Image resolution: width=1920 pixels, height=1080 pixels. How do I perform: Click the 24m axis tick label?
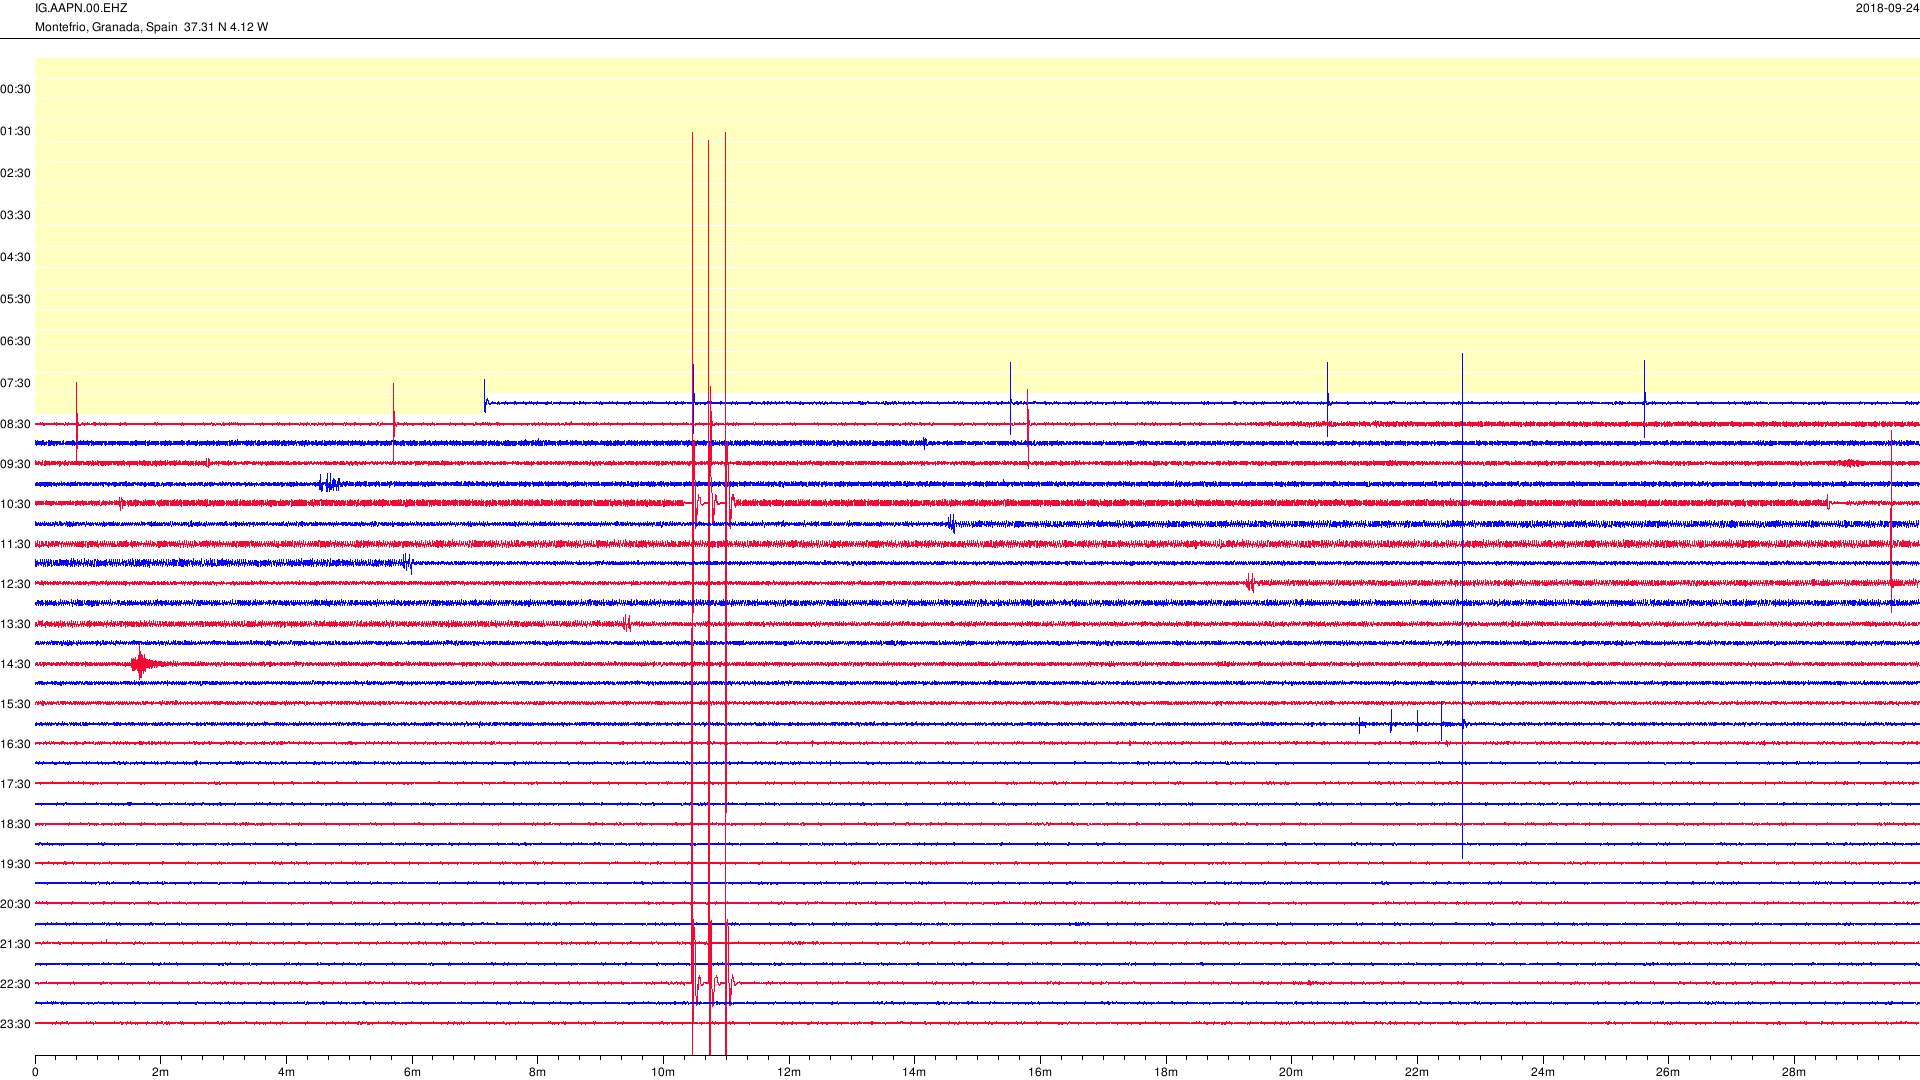click(x=1543, y=1072)
